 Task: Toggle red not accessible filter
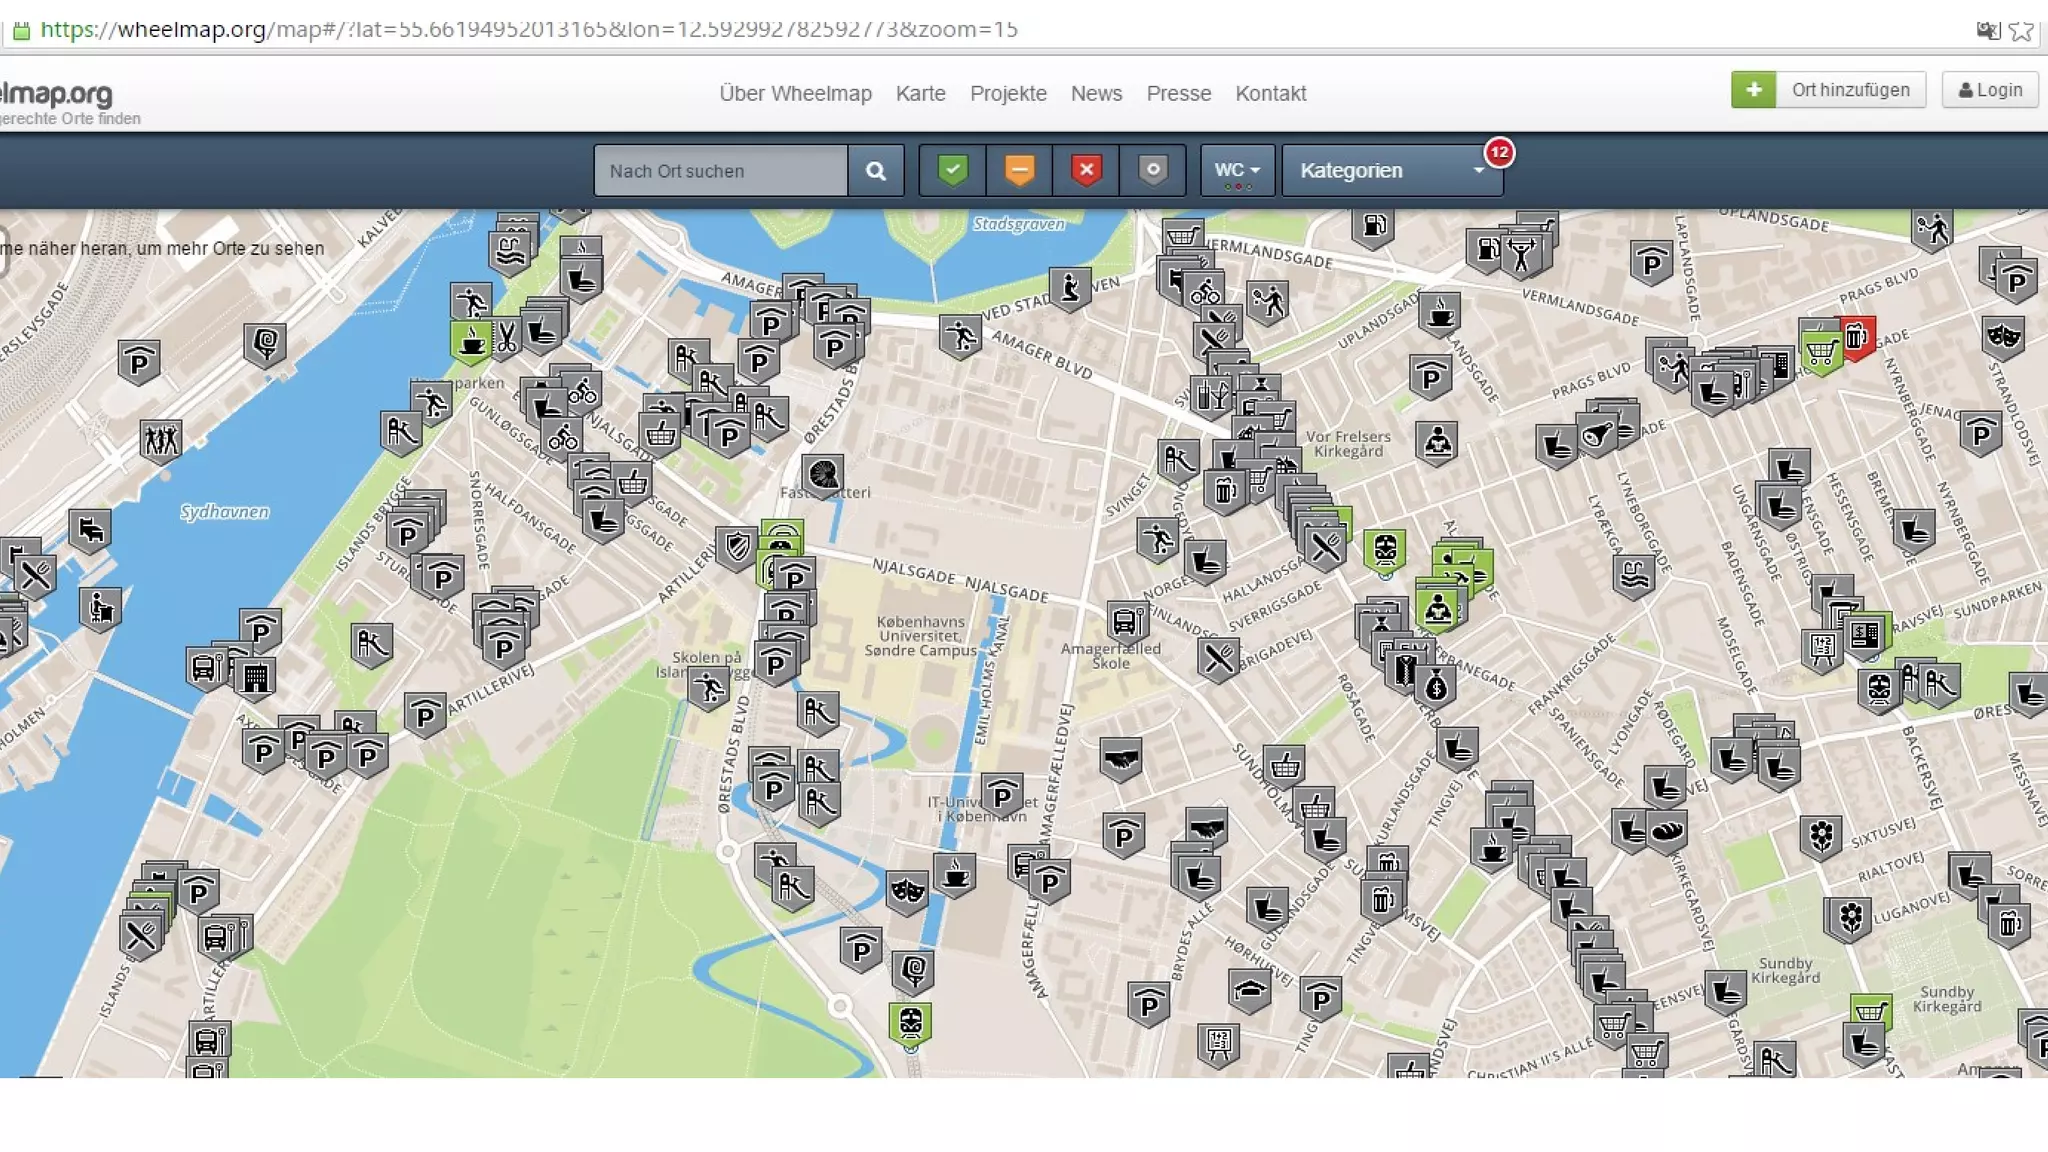tap(1086, 170)
